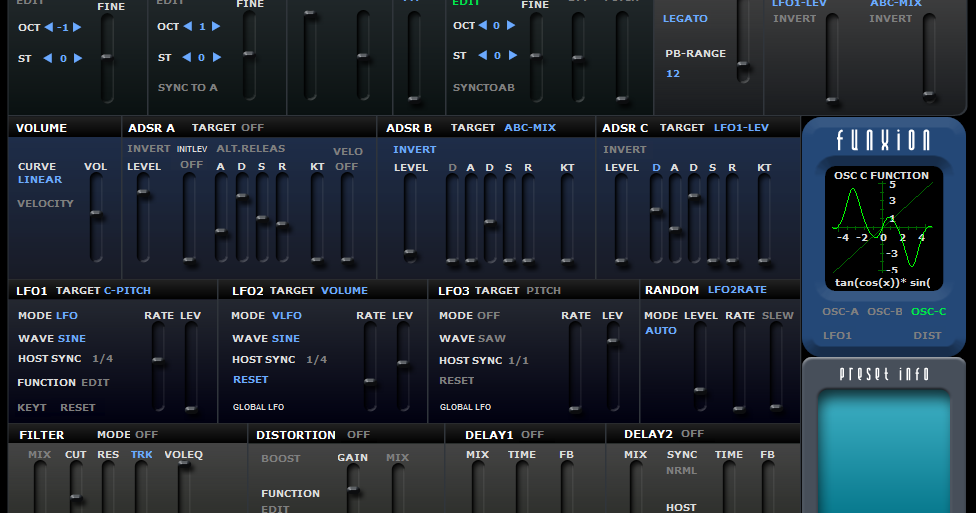Viewport: 976px width, 513px height.
Task: Open LFO1 TARGET selector showing C-PITCH
Action: click(x=127, y=291)
